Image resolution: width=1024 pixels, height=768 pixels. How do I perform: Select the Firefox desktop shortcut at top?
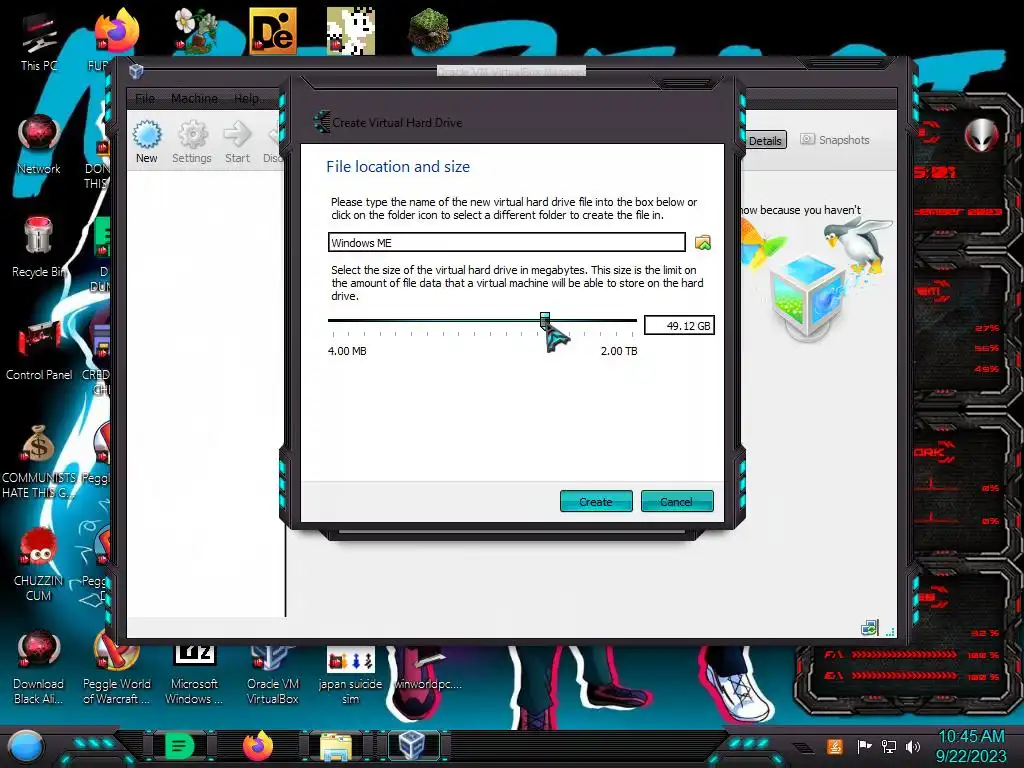[117, 31]
